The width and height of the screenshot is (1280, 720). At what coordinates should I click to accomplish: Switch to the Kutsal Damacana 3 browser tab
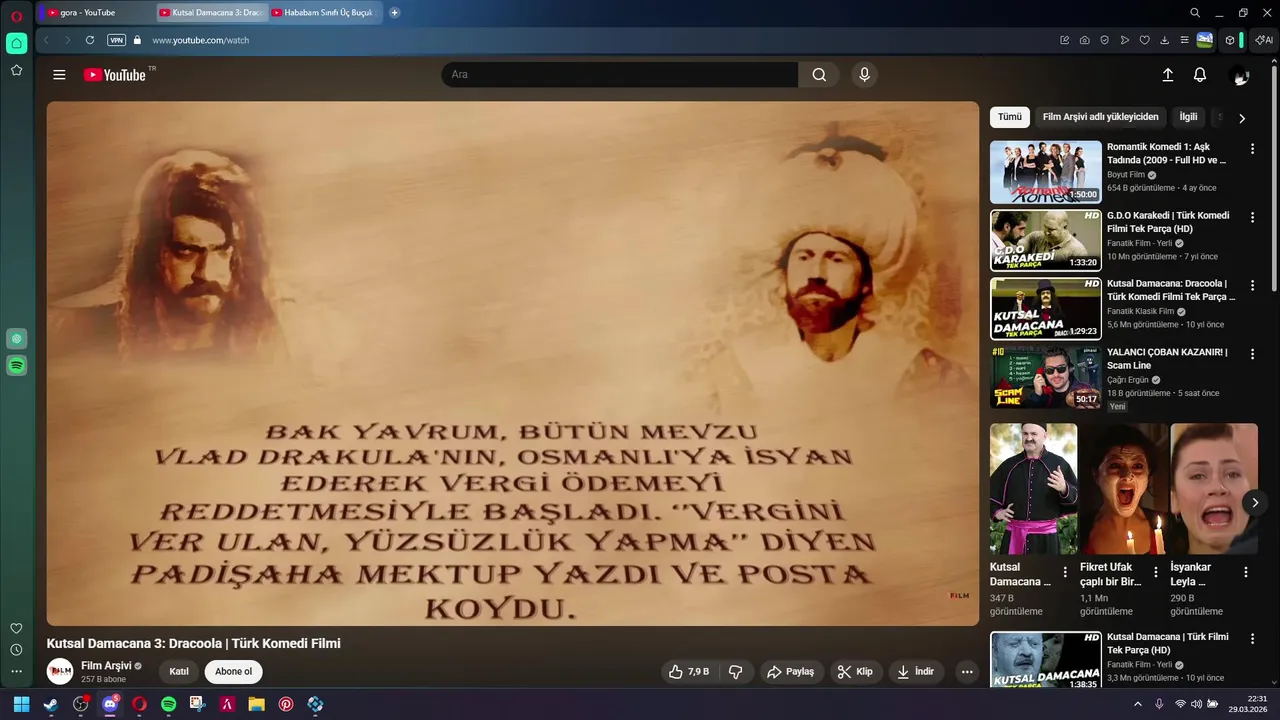pyautogui.click(x=210, y=13)
